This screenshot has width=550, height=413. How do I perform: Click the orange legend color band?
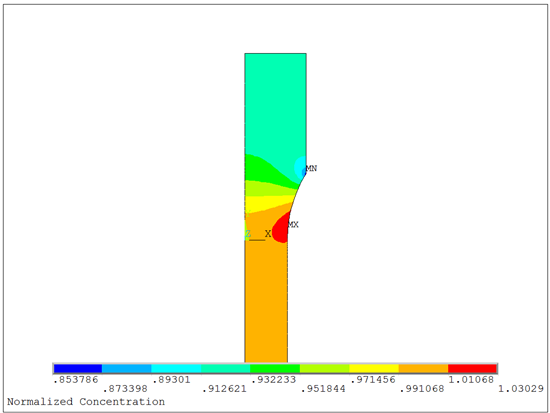[423, 369]
